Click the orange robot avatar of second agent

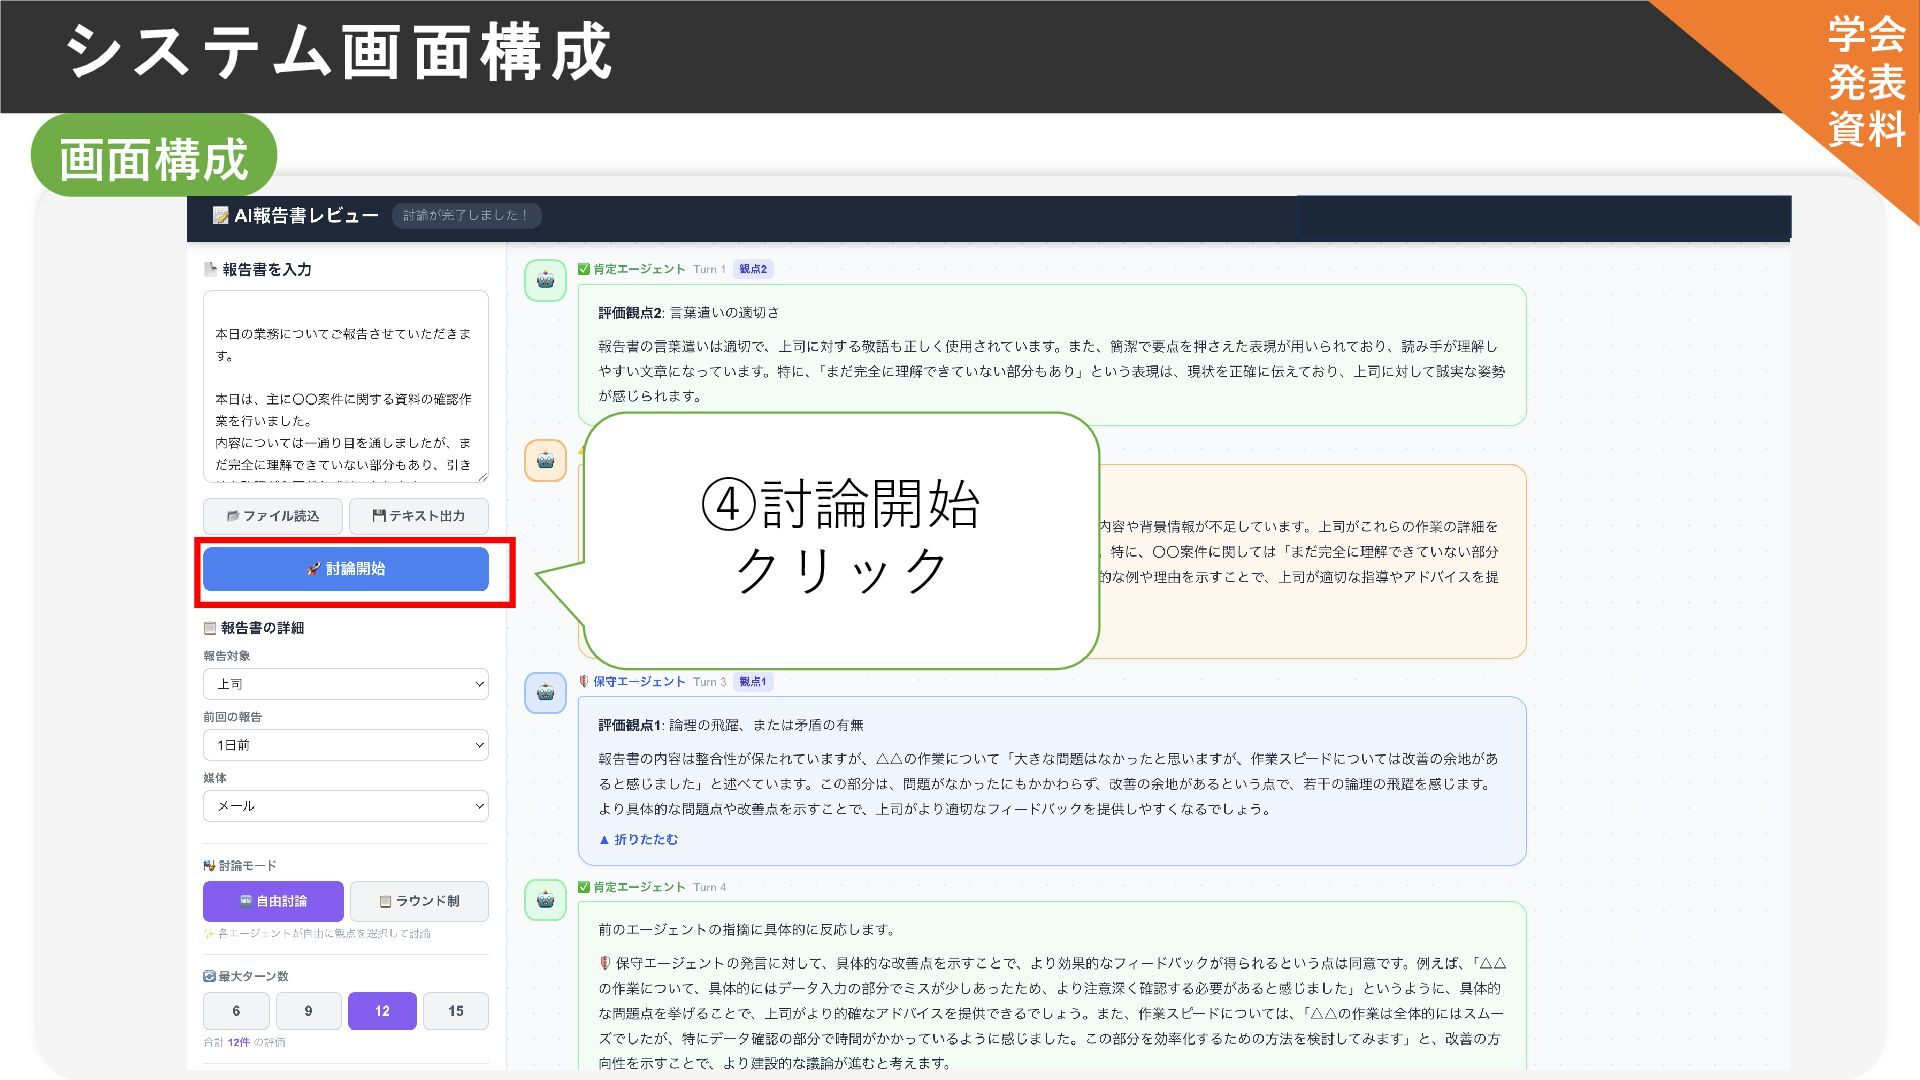pyautogui.click(x=545, y=461)
